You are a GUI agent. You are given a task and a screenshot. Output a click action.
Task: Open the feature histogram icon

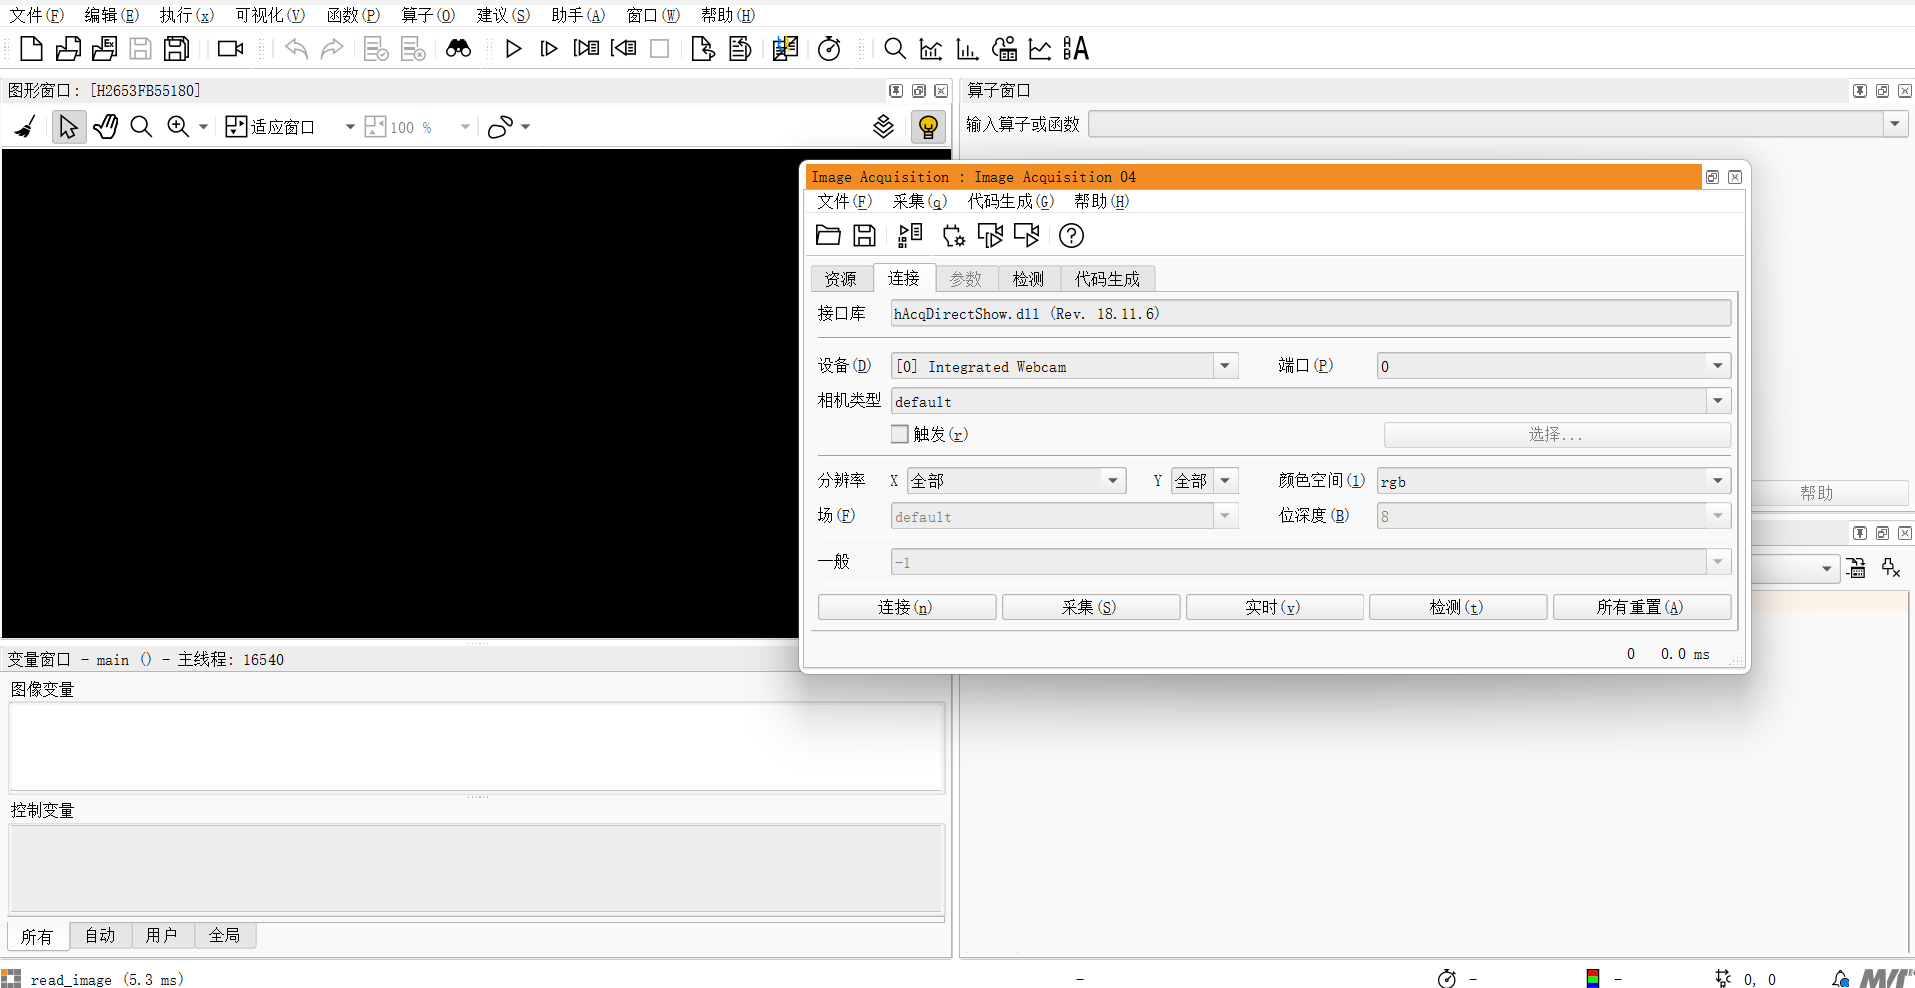[x=967, y=48]
